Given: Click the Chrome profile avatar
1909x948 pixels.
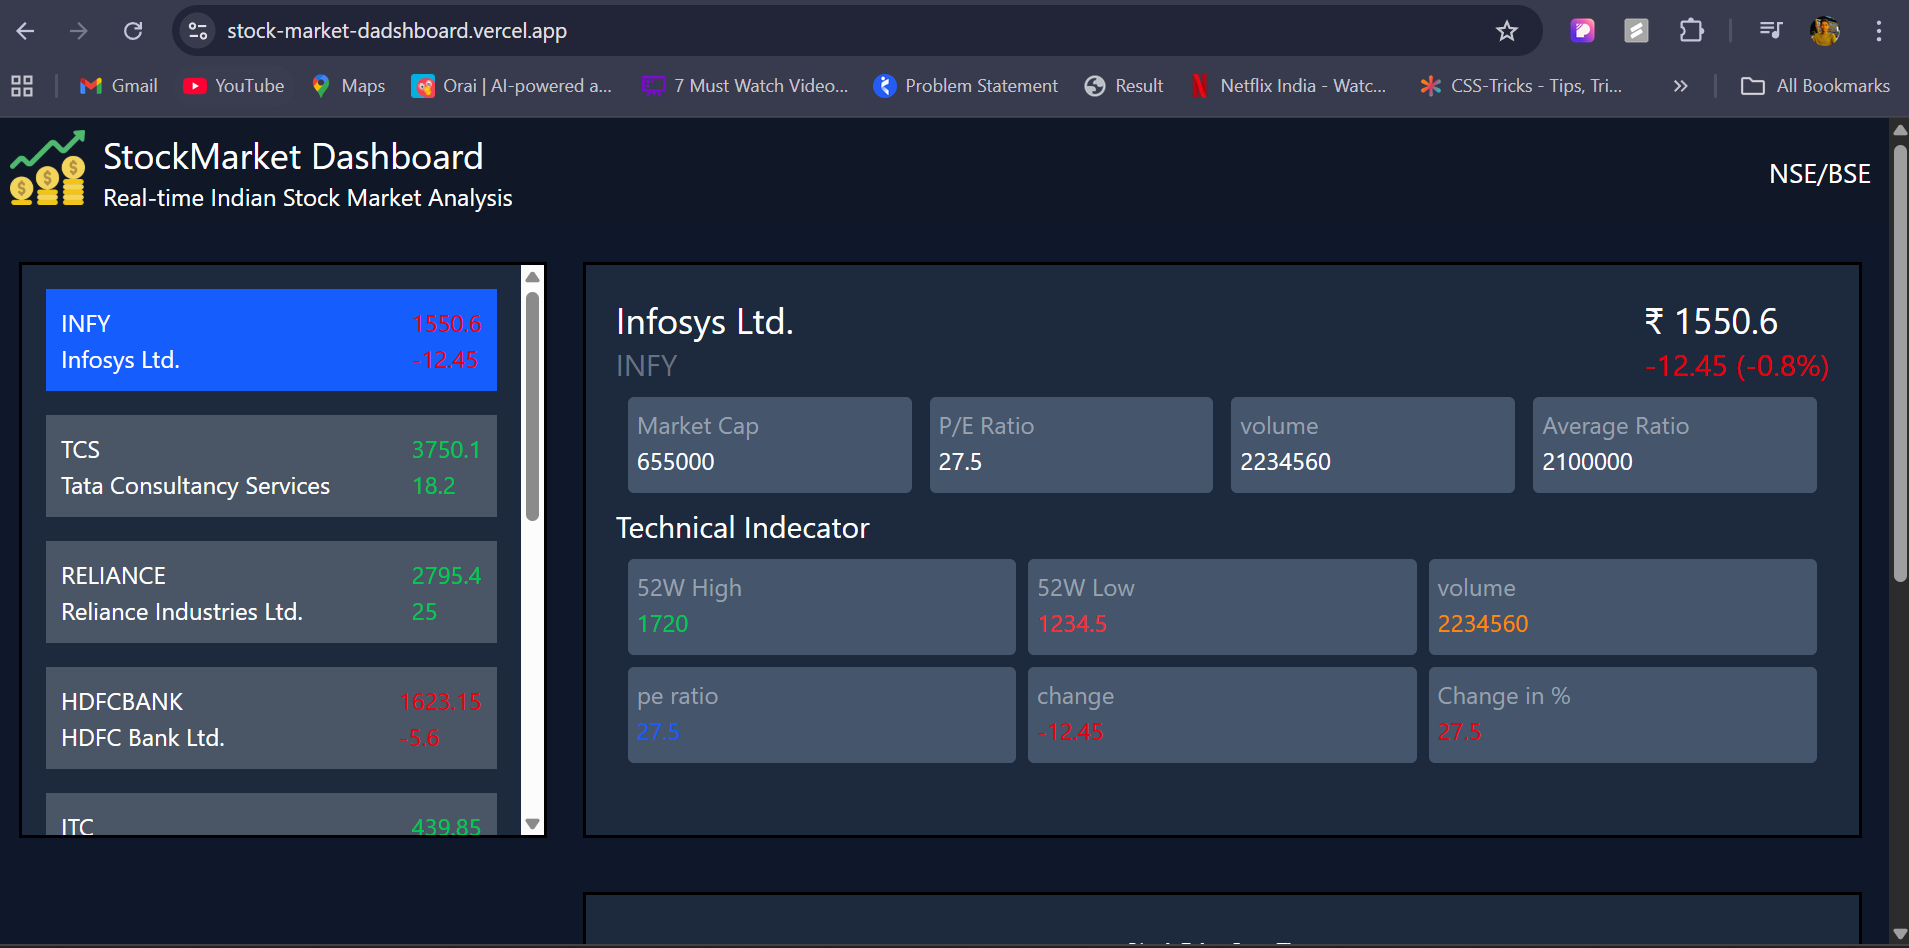Looking at the screenshot, I should coord(1826,31).
